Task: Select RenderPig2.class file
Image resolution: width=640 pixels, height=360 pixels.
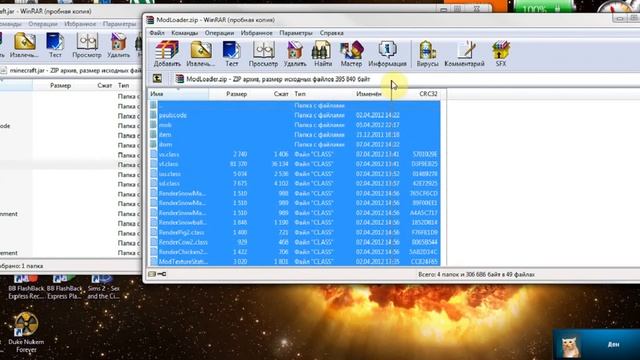Action: click(x=295, y=232)
